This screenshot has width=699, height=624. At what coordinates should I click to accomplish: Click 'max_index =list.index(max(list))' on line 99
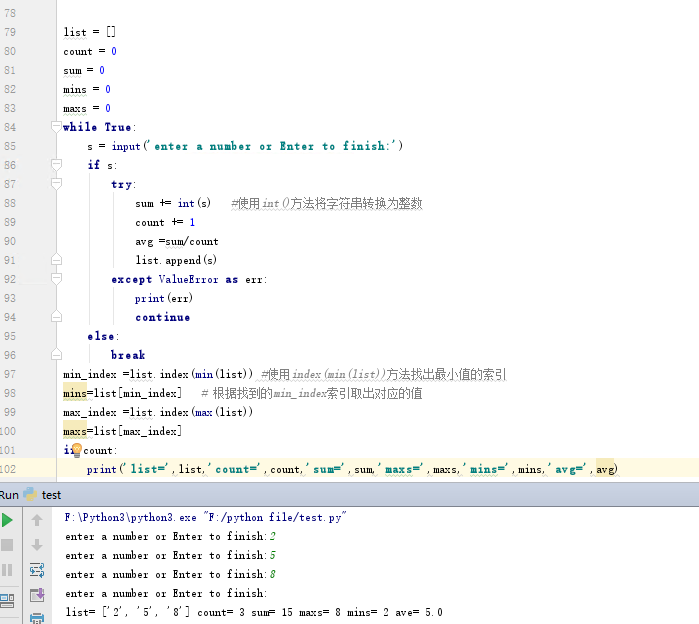pos(158,412)
